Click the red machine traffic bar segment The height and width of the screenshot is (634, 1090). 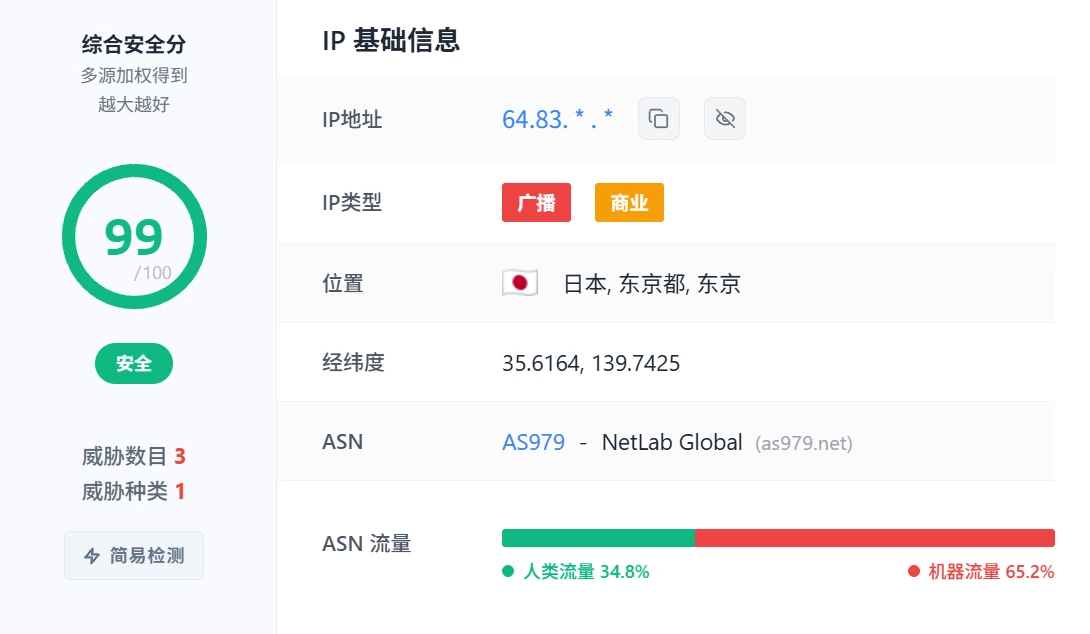tap(875, 538)
